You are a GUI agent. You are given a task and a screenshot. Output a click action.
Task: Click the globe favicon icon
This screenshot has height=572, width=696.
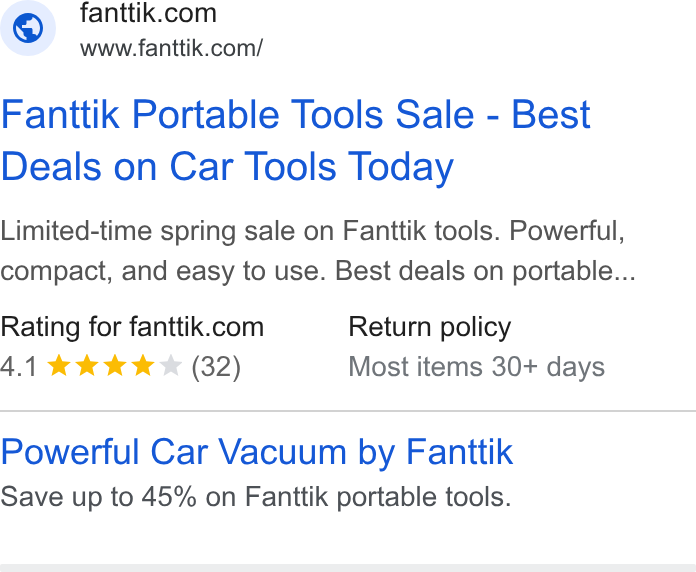point(28,28)
